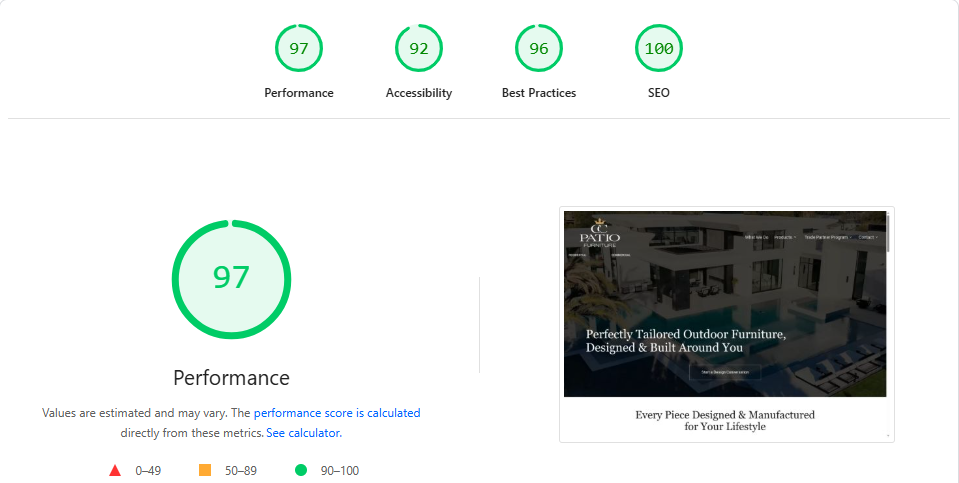Viewport: 959px width, 483px height.
Task: Open the SEO score gauge
Action: pyautogui.click(x=659, y=48)
